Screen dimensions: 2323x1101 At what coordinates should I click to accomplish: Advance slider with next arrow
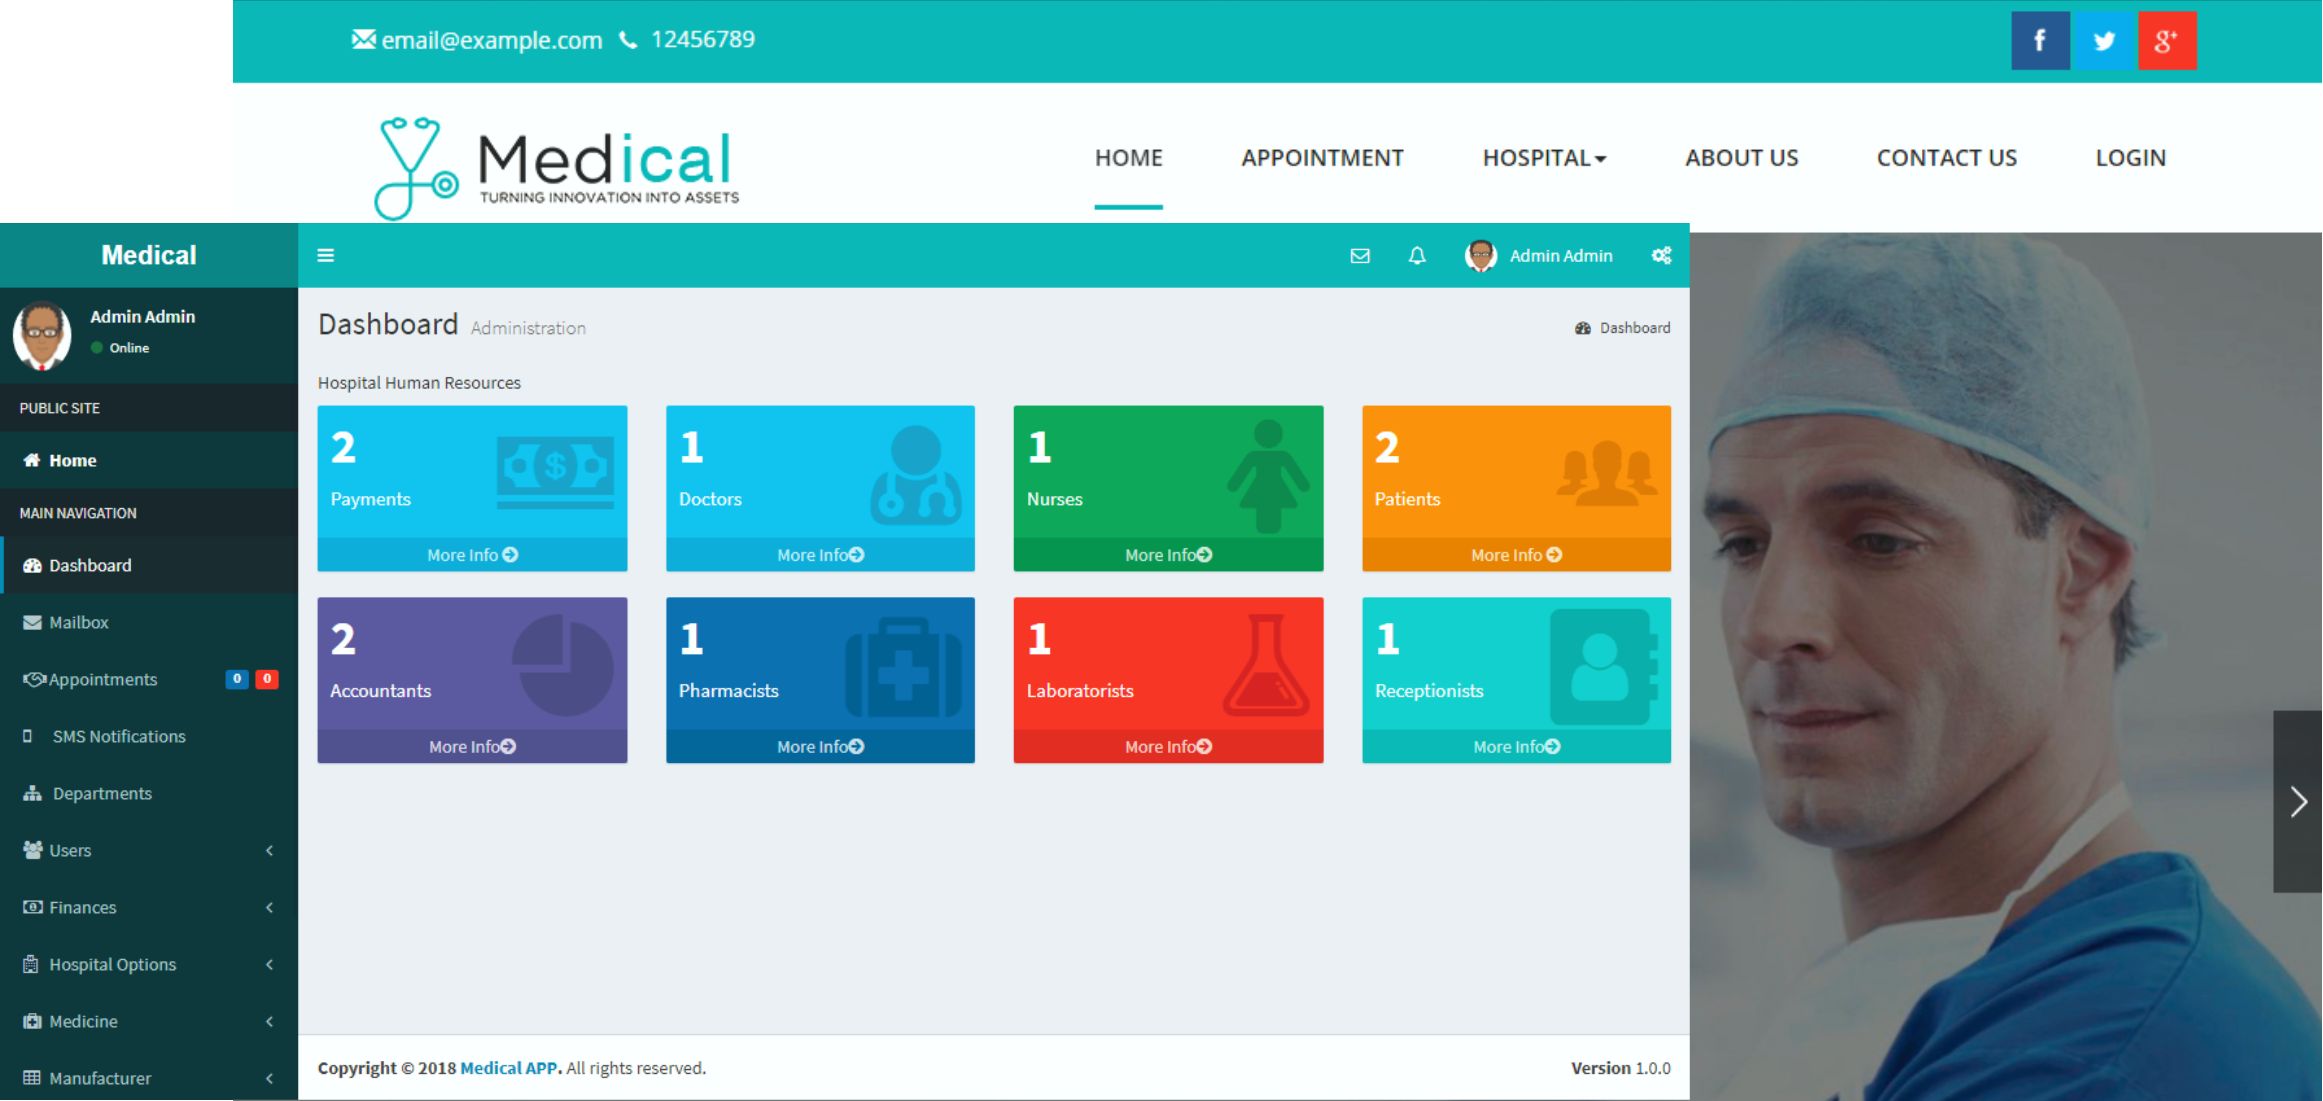tap(2298, 801)
